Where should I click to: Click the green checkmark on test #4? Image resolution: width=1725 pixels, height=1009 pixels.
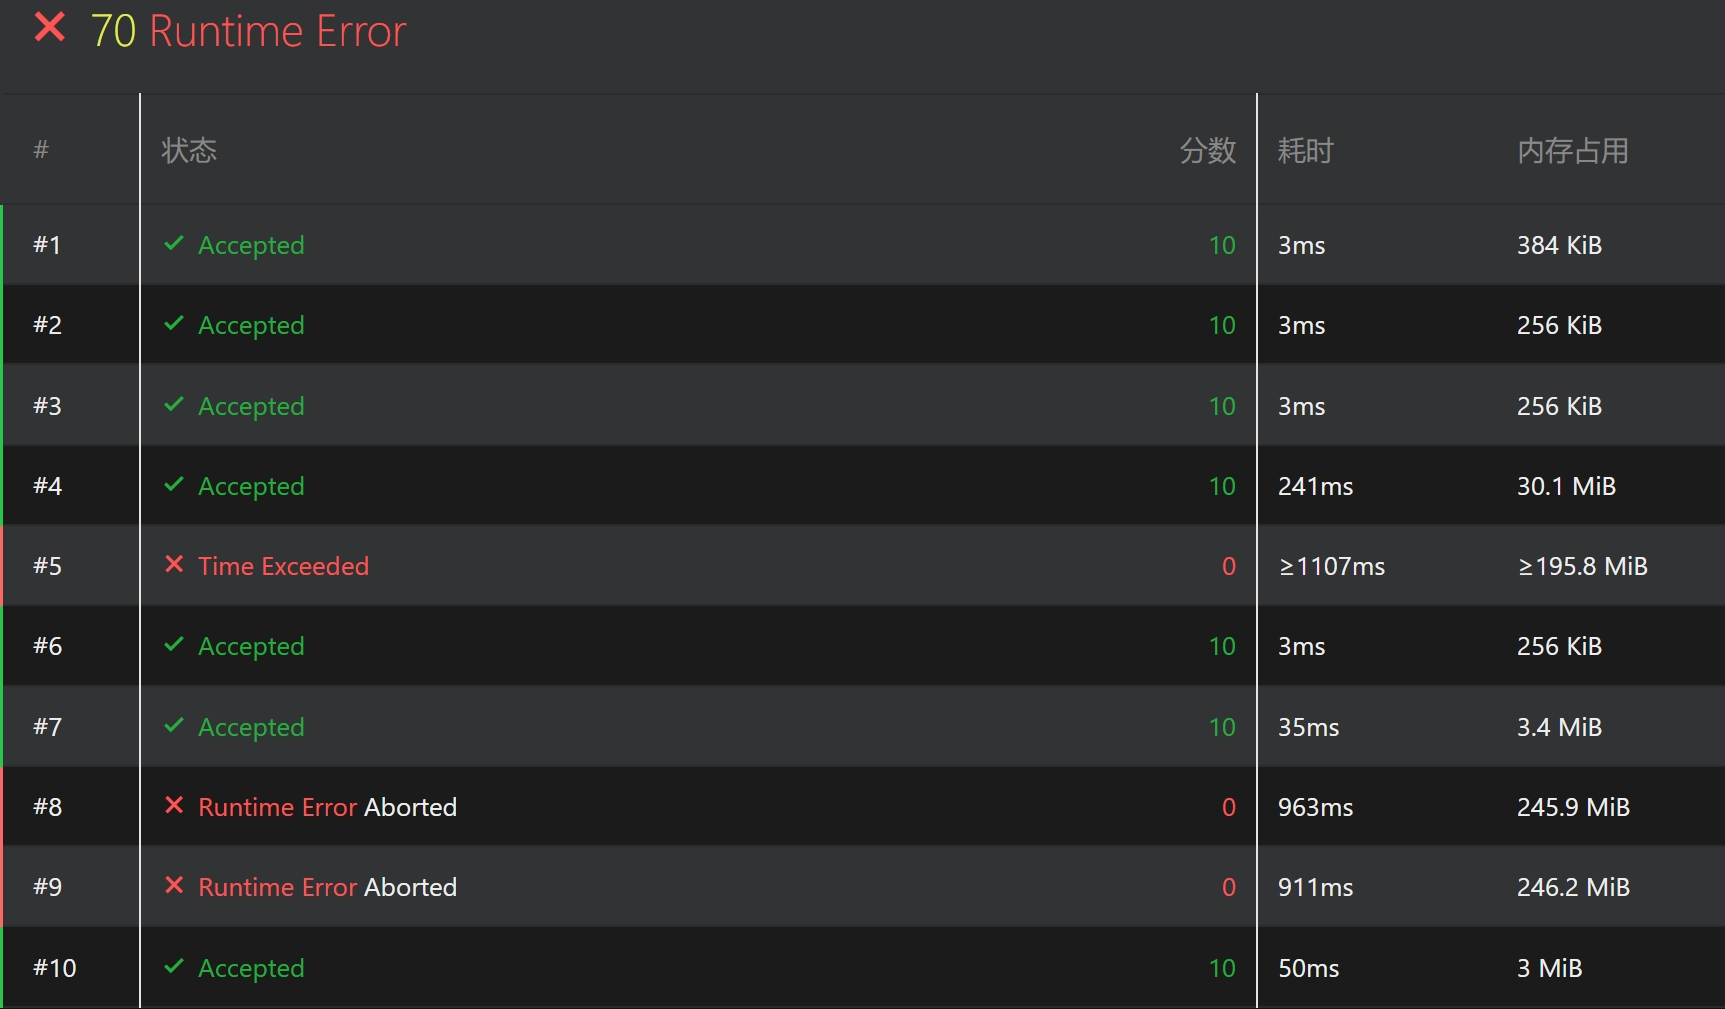[x=174, y=484]
